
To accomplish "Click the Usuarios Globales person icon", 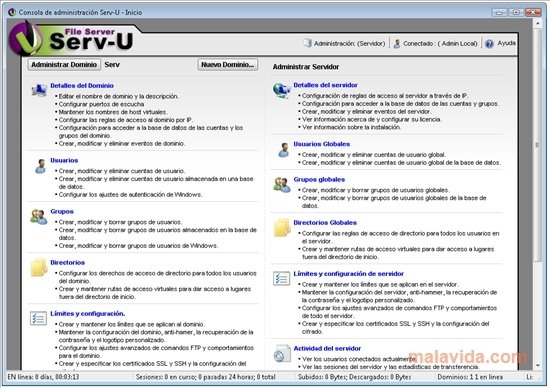I will (283, 150).
